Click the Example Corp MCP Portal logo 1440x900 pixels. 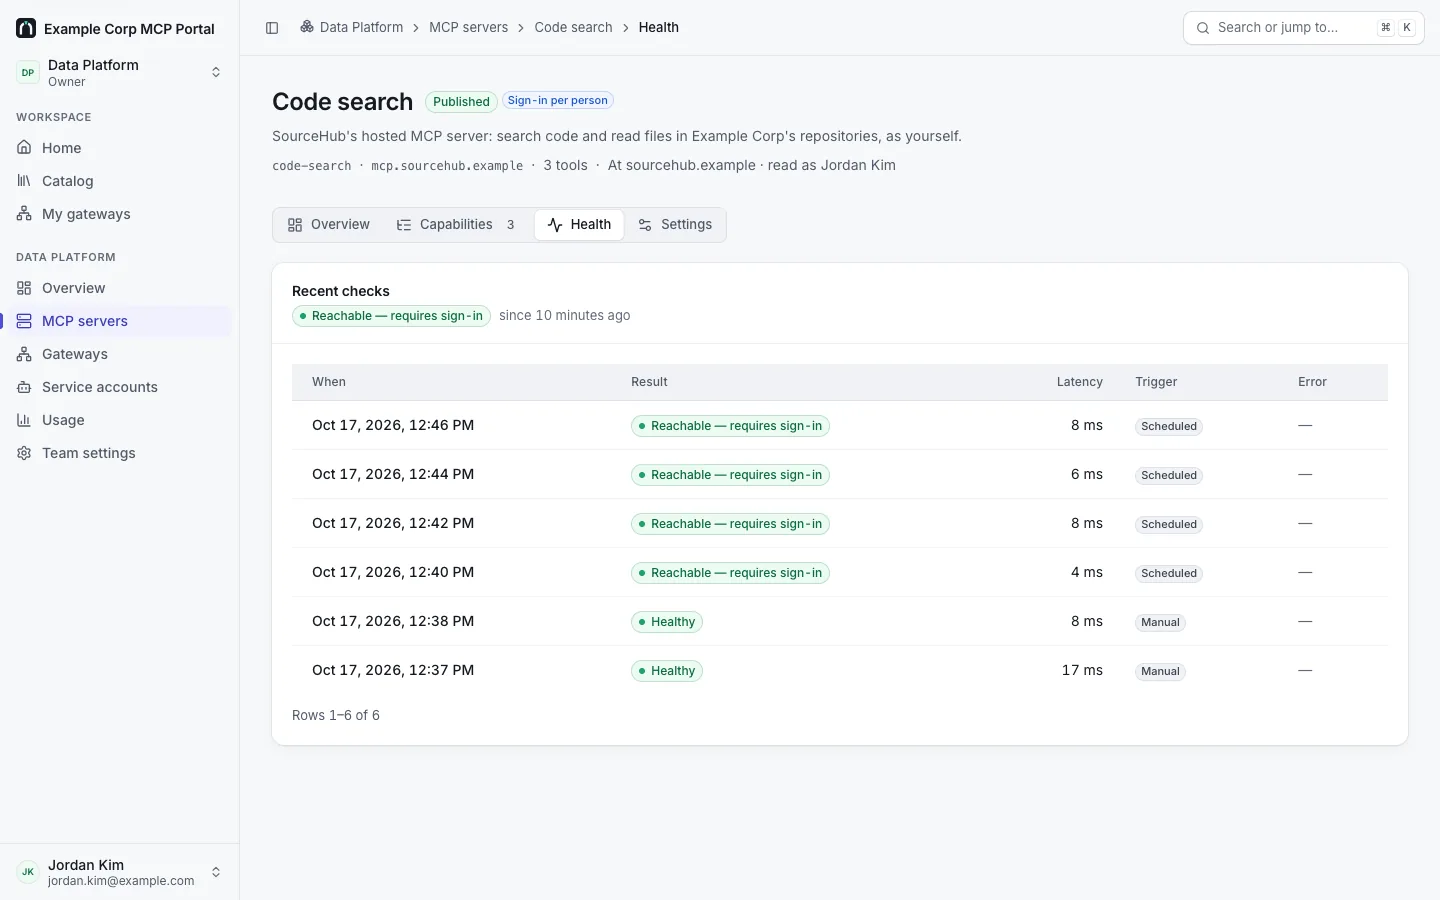coord(26,28)
